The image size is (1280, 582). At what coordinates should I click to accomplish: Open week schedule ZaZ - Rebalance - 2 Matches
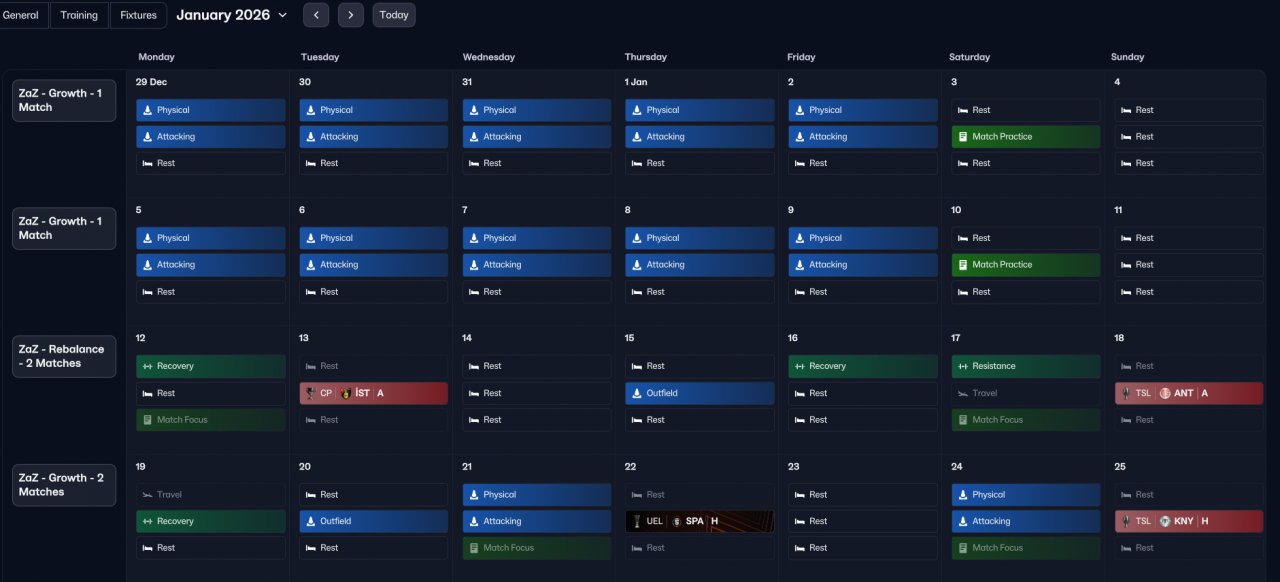click(64, 356)
